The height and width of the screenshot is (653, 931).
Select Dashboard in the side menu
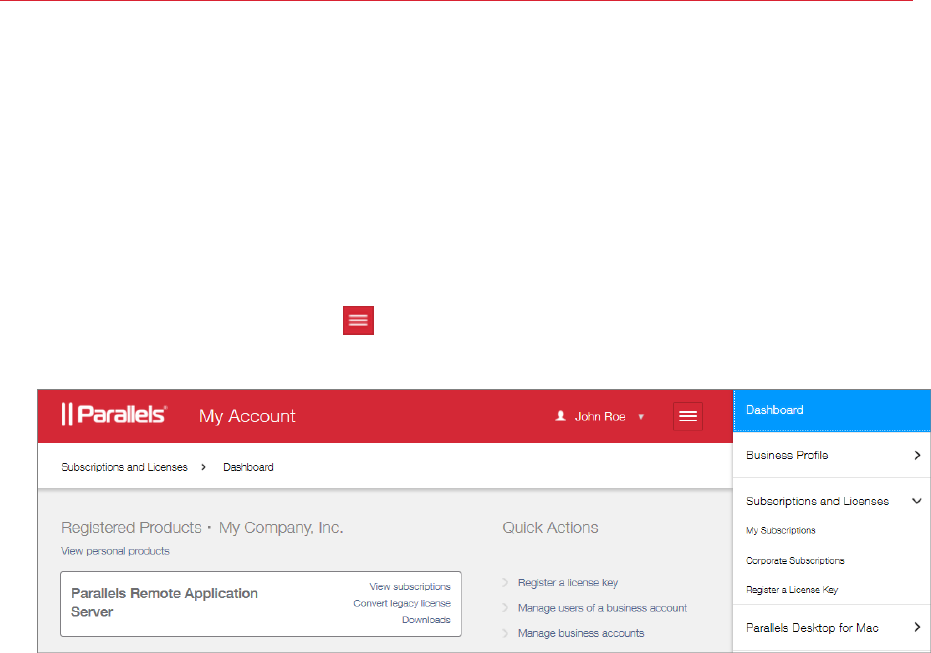(832, 410)
